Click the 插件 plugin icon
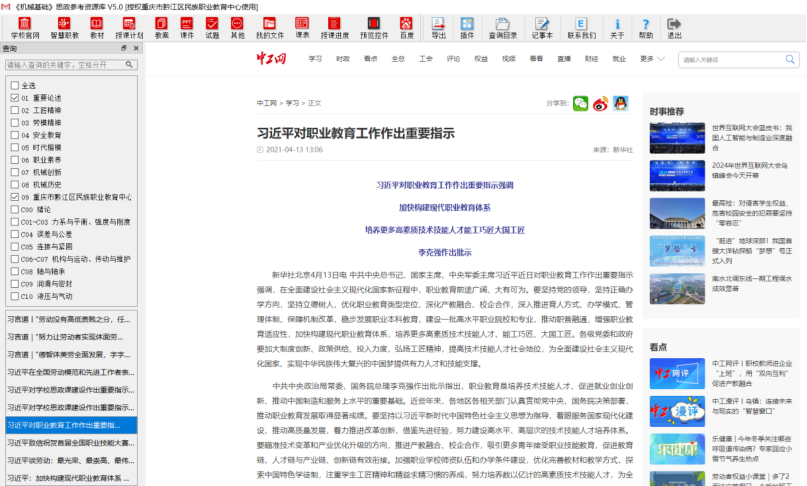807x486 pixels. [x=467, y=28]
